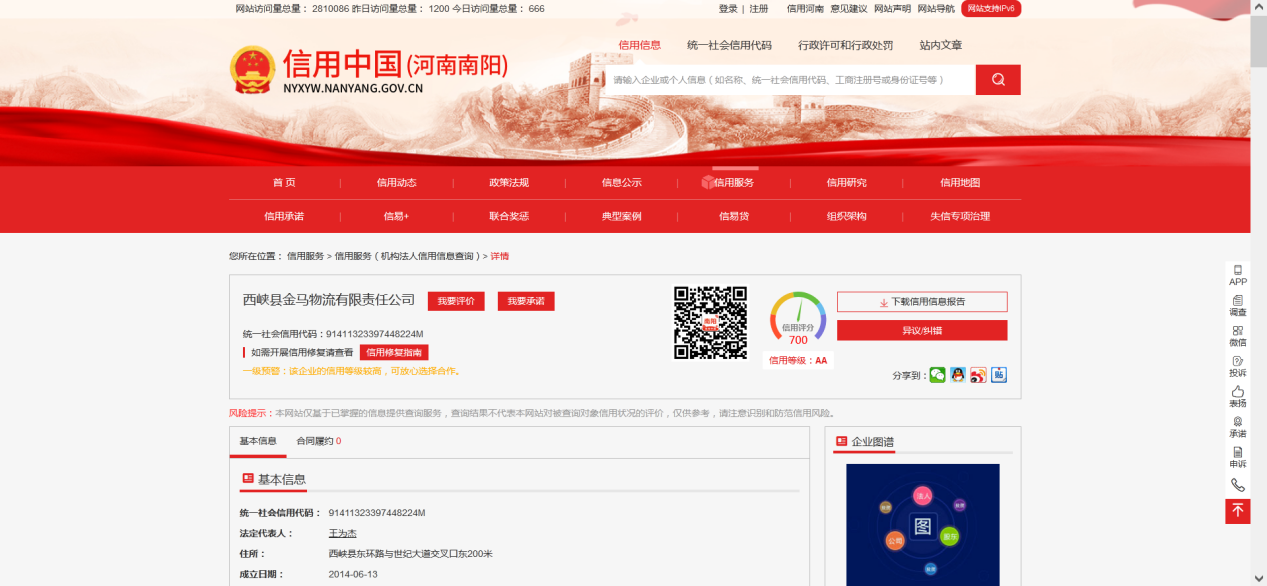Open 典型案例 navigation item

point(621,216)
